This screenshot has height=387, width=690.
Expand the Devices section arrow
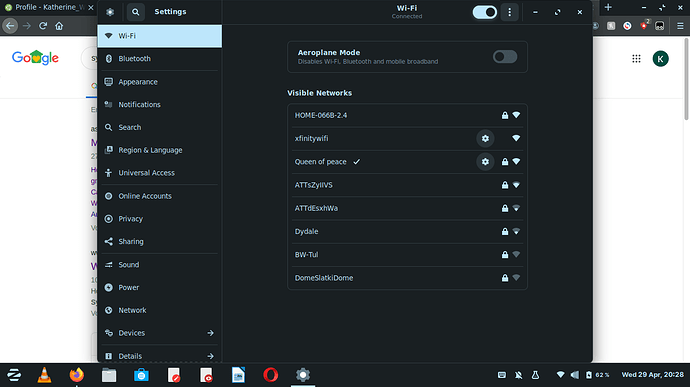pyautogui.click(x=210, y=333)
